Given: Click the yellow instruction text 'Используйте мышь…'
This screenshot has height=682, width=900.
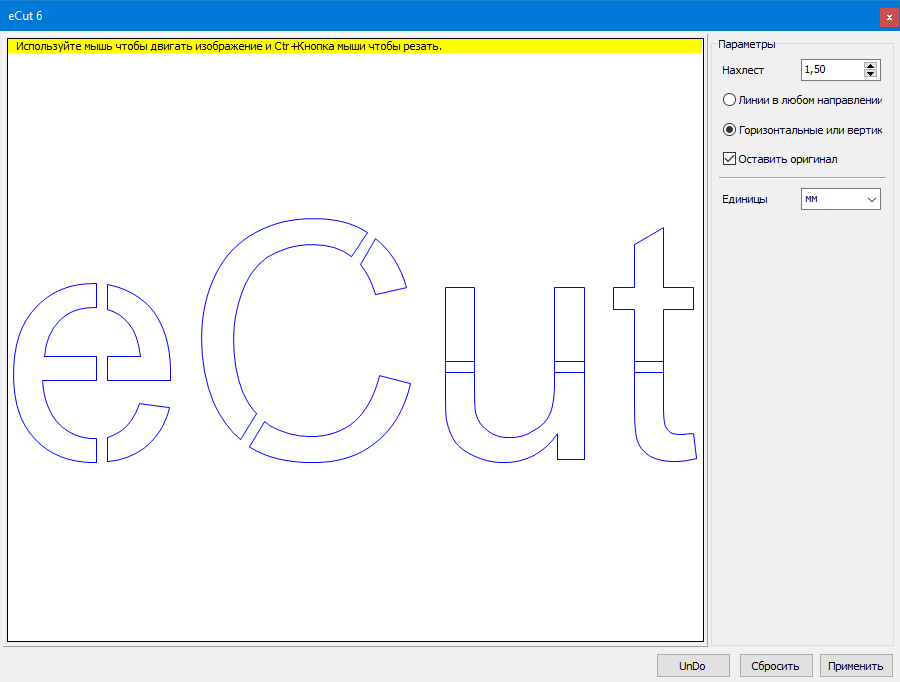Looking at the screenshot, I should click(x=229, y=46).
